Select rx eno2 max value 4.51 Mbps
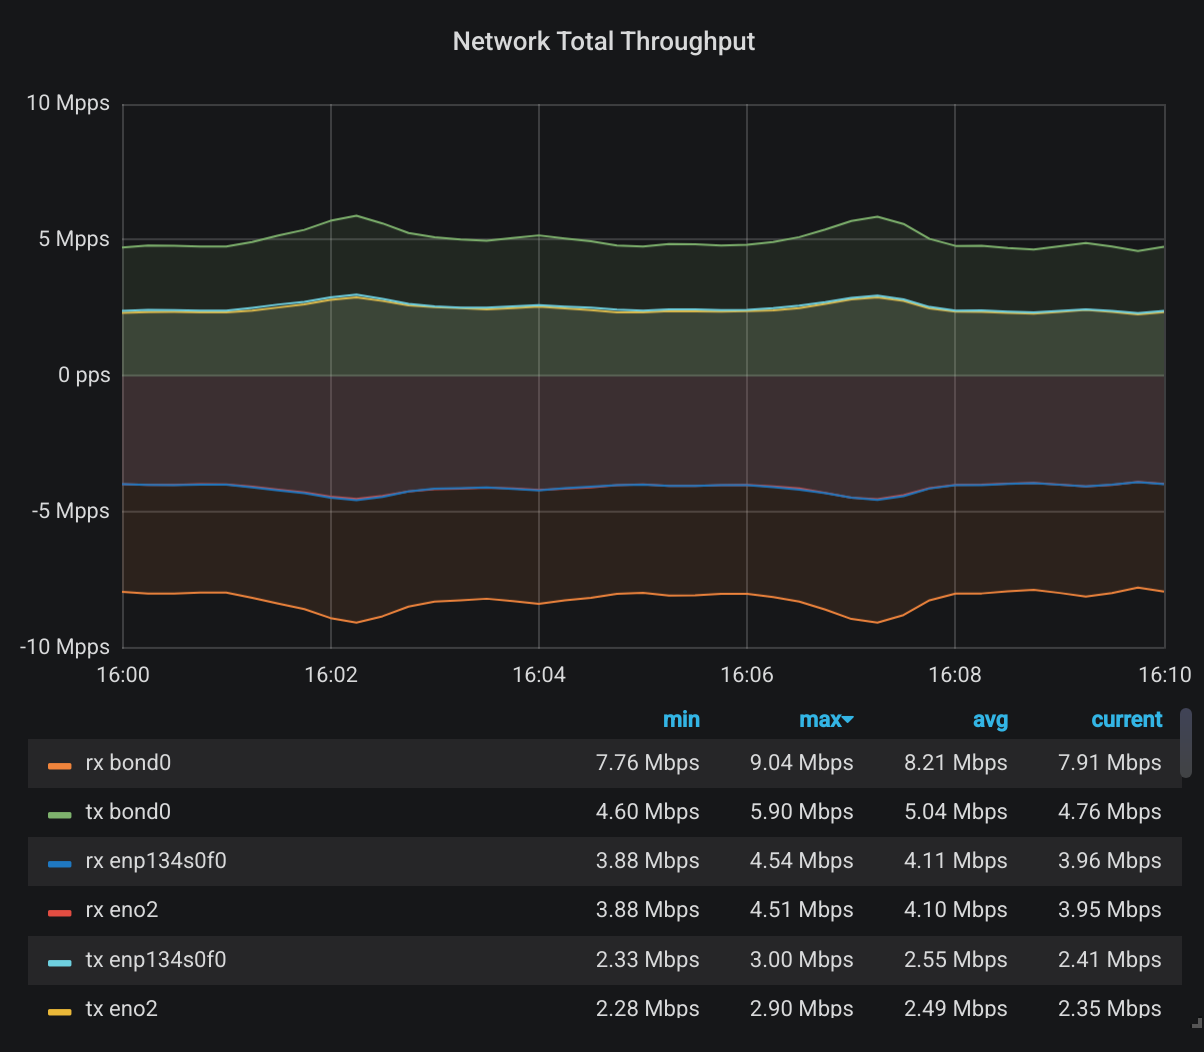 click(x=802, y=910)
